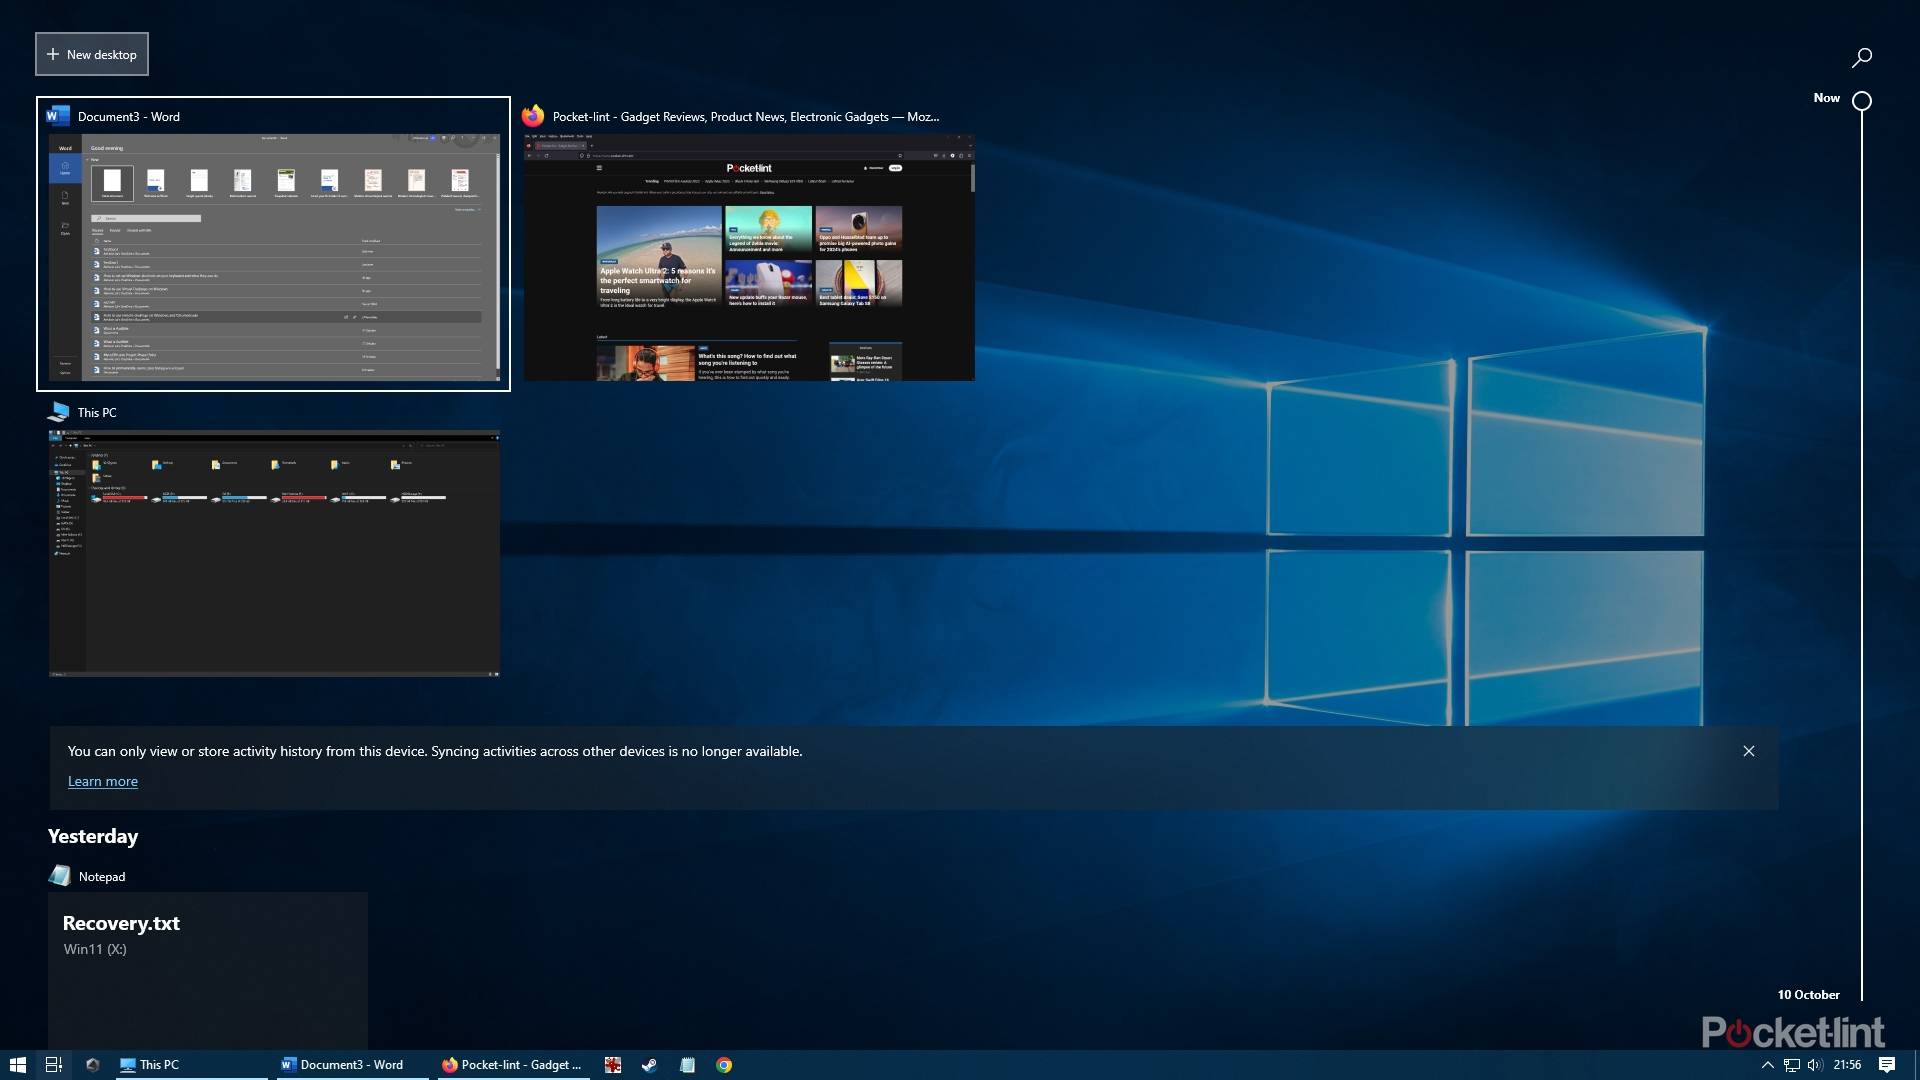Click the Win11 (X:) location text
The height and width of the screenshot is (1080, 1920).
click(x=95, y=949)
